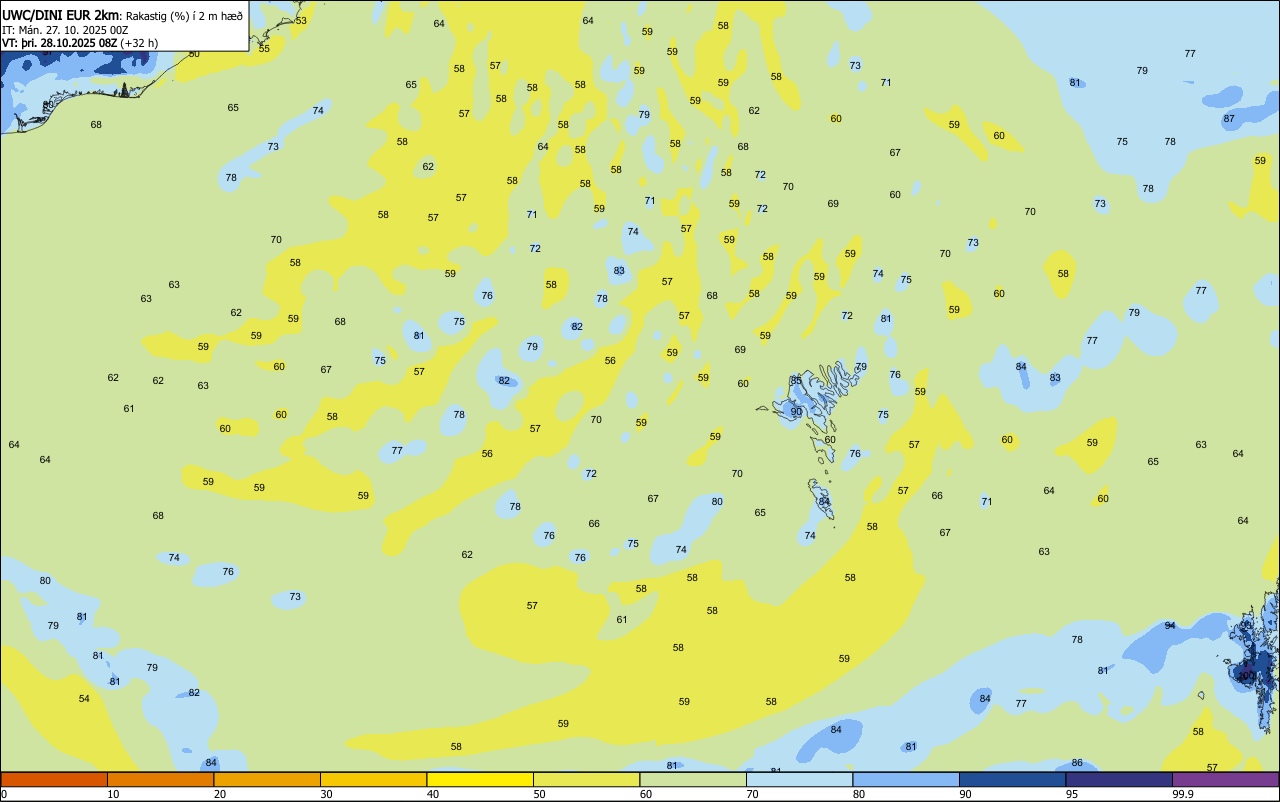Click the humidity value 54 on the map
Screen dimensions: 1280x802
84,698
